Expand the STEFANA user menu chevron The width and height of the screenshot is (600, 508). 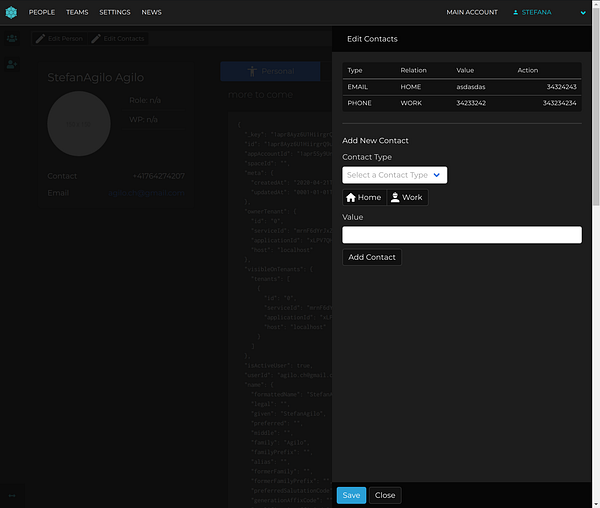(584, 13)
